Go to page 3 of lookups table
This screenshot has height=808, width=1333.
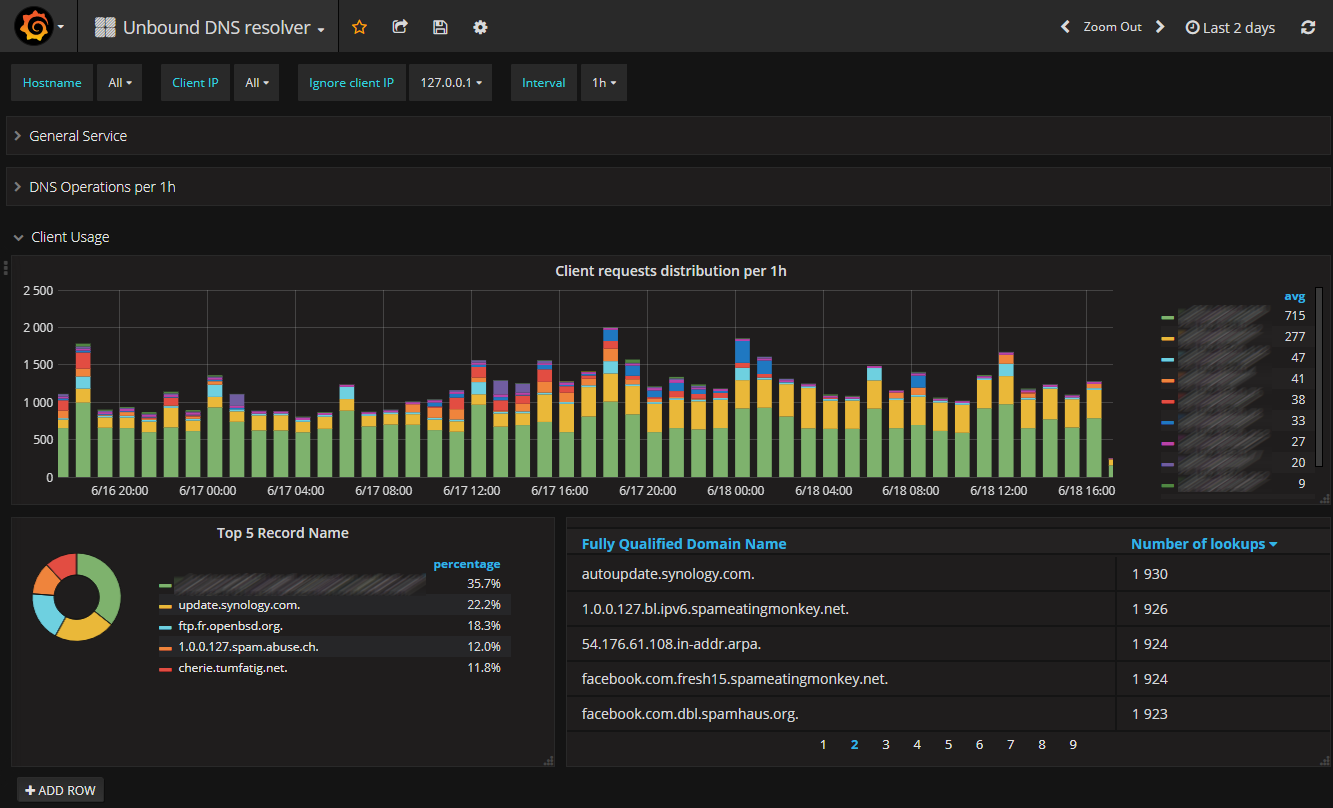pos(886,745)
